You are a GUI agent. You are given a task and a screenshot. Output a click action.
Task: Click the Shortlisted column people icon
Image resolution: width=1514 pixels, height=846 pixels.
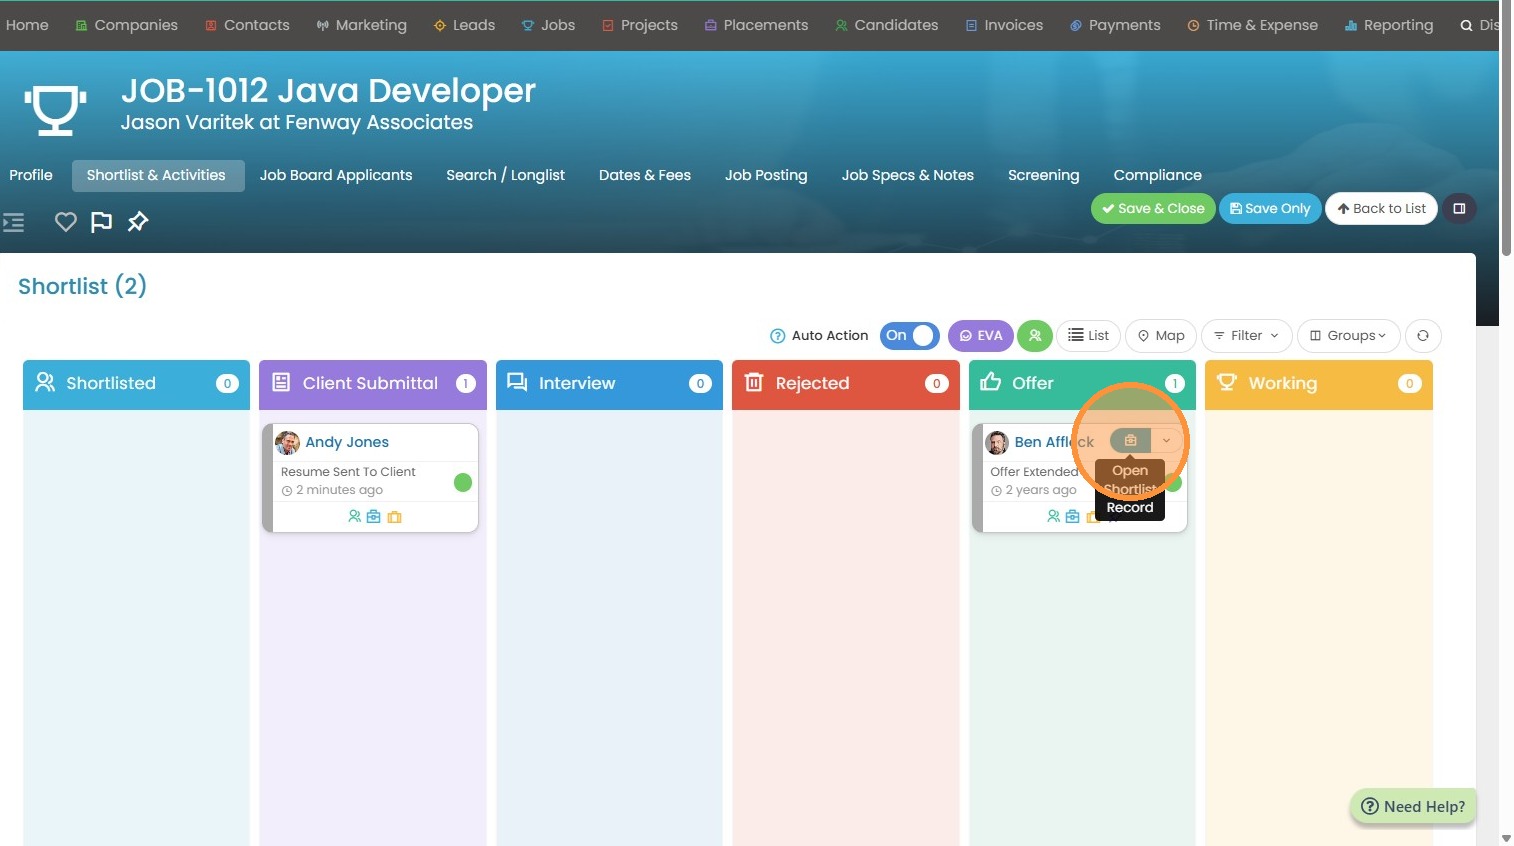[x=45, y=383]
